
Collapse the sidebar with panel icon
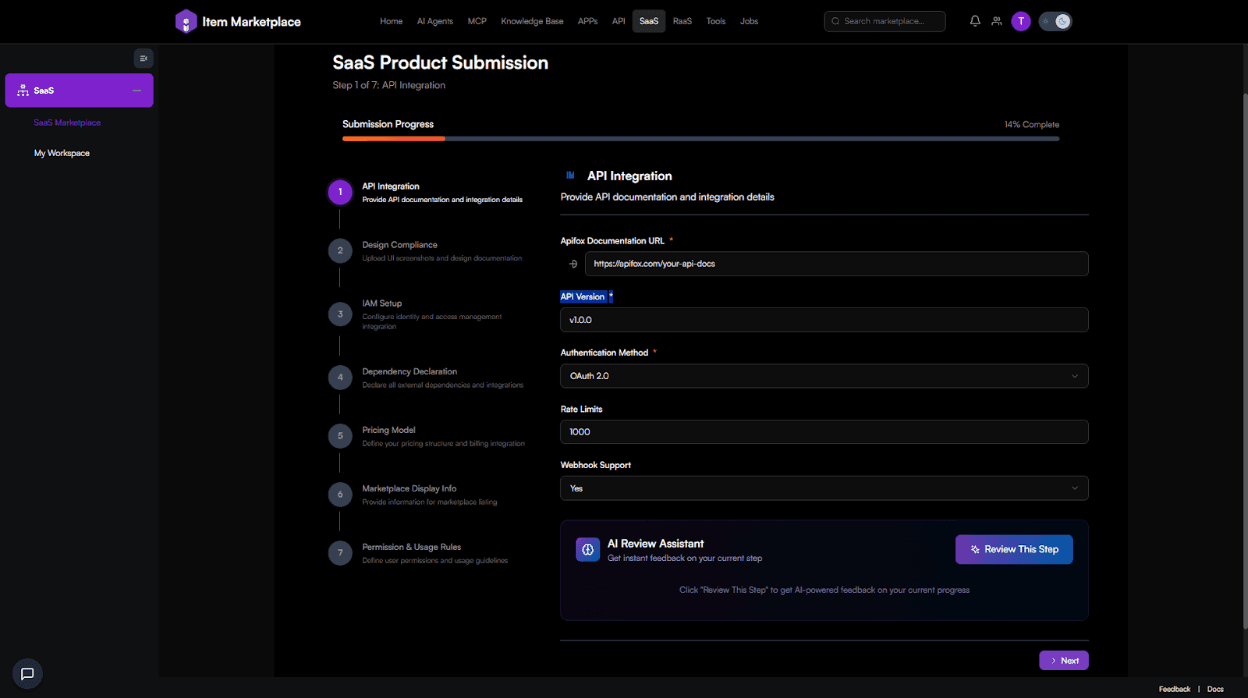click(143, 58)
